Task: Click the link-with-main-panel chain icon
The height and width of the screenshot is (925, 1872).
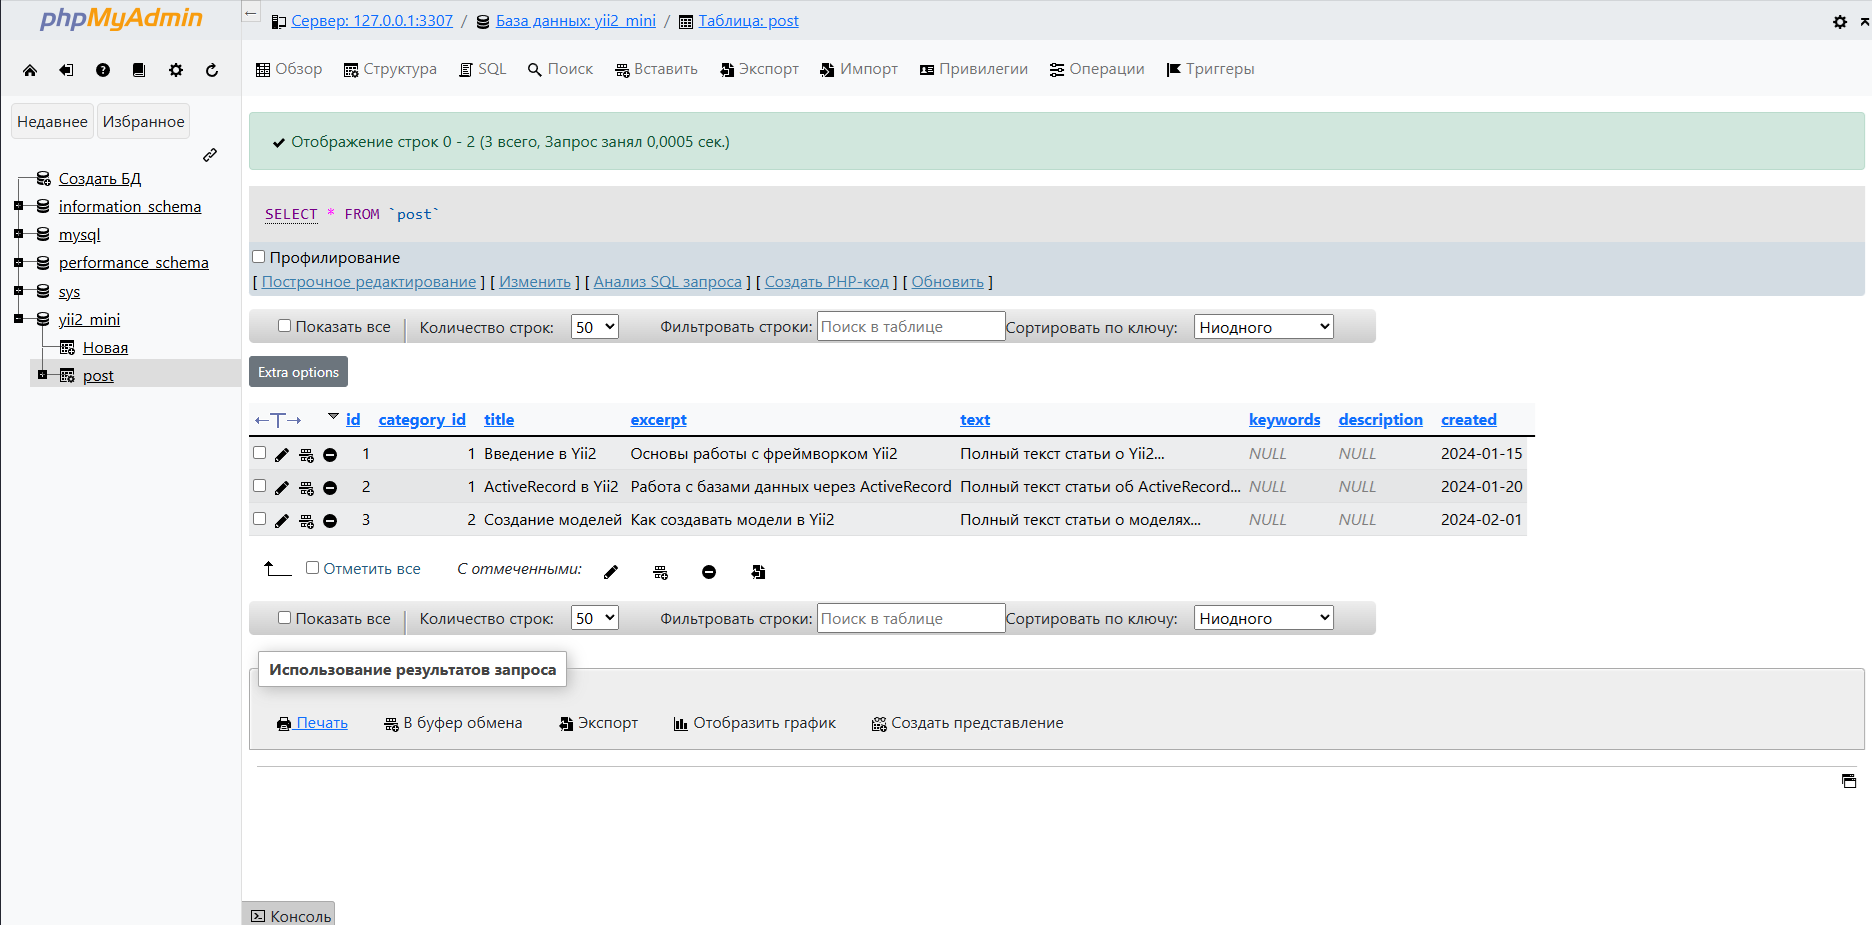Action: tap(210, 155)
